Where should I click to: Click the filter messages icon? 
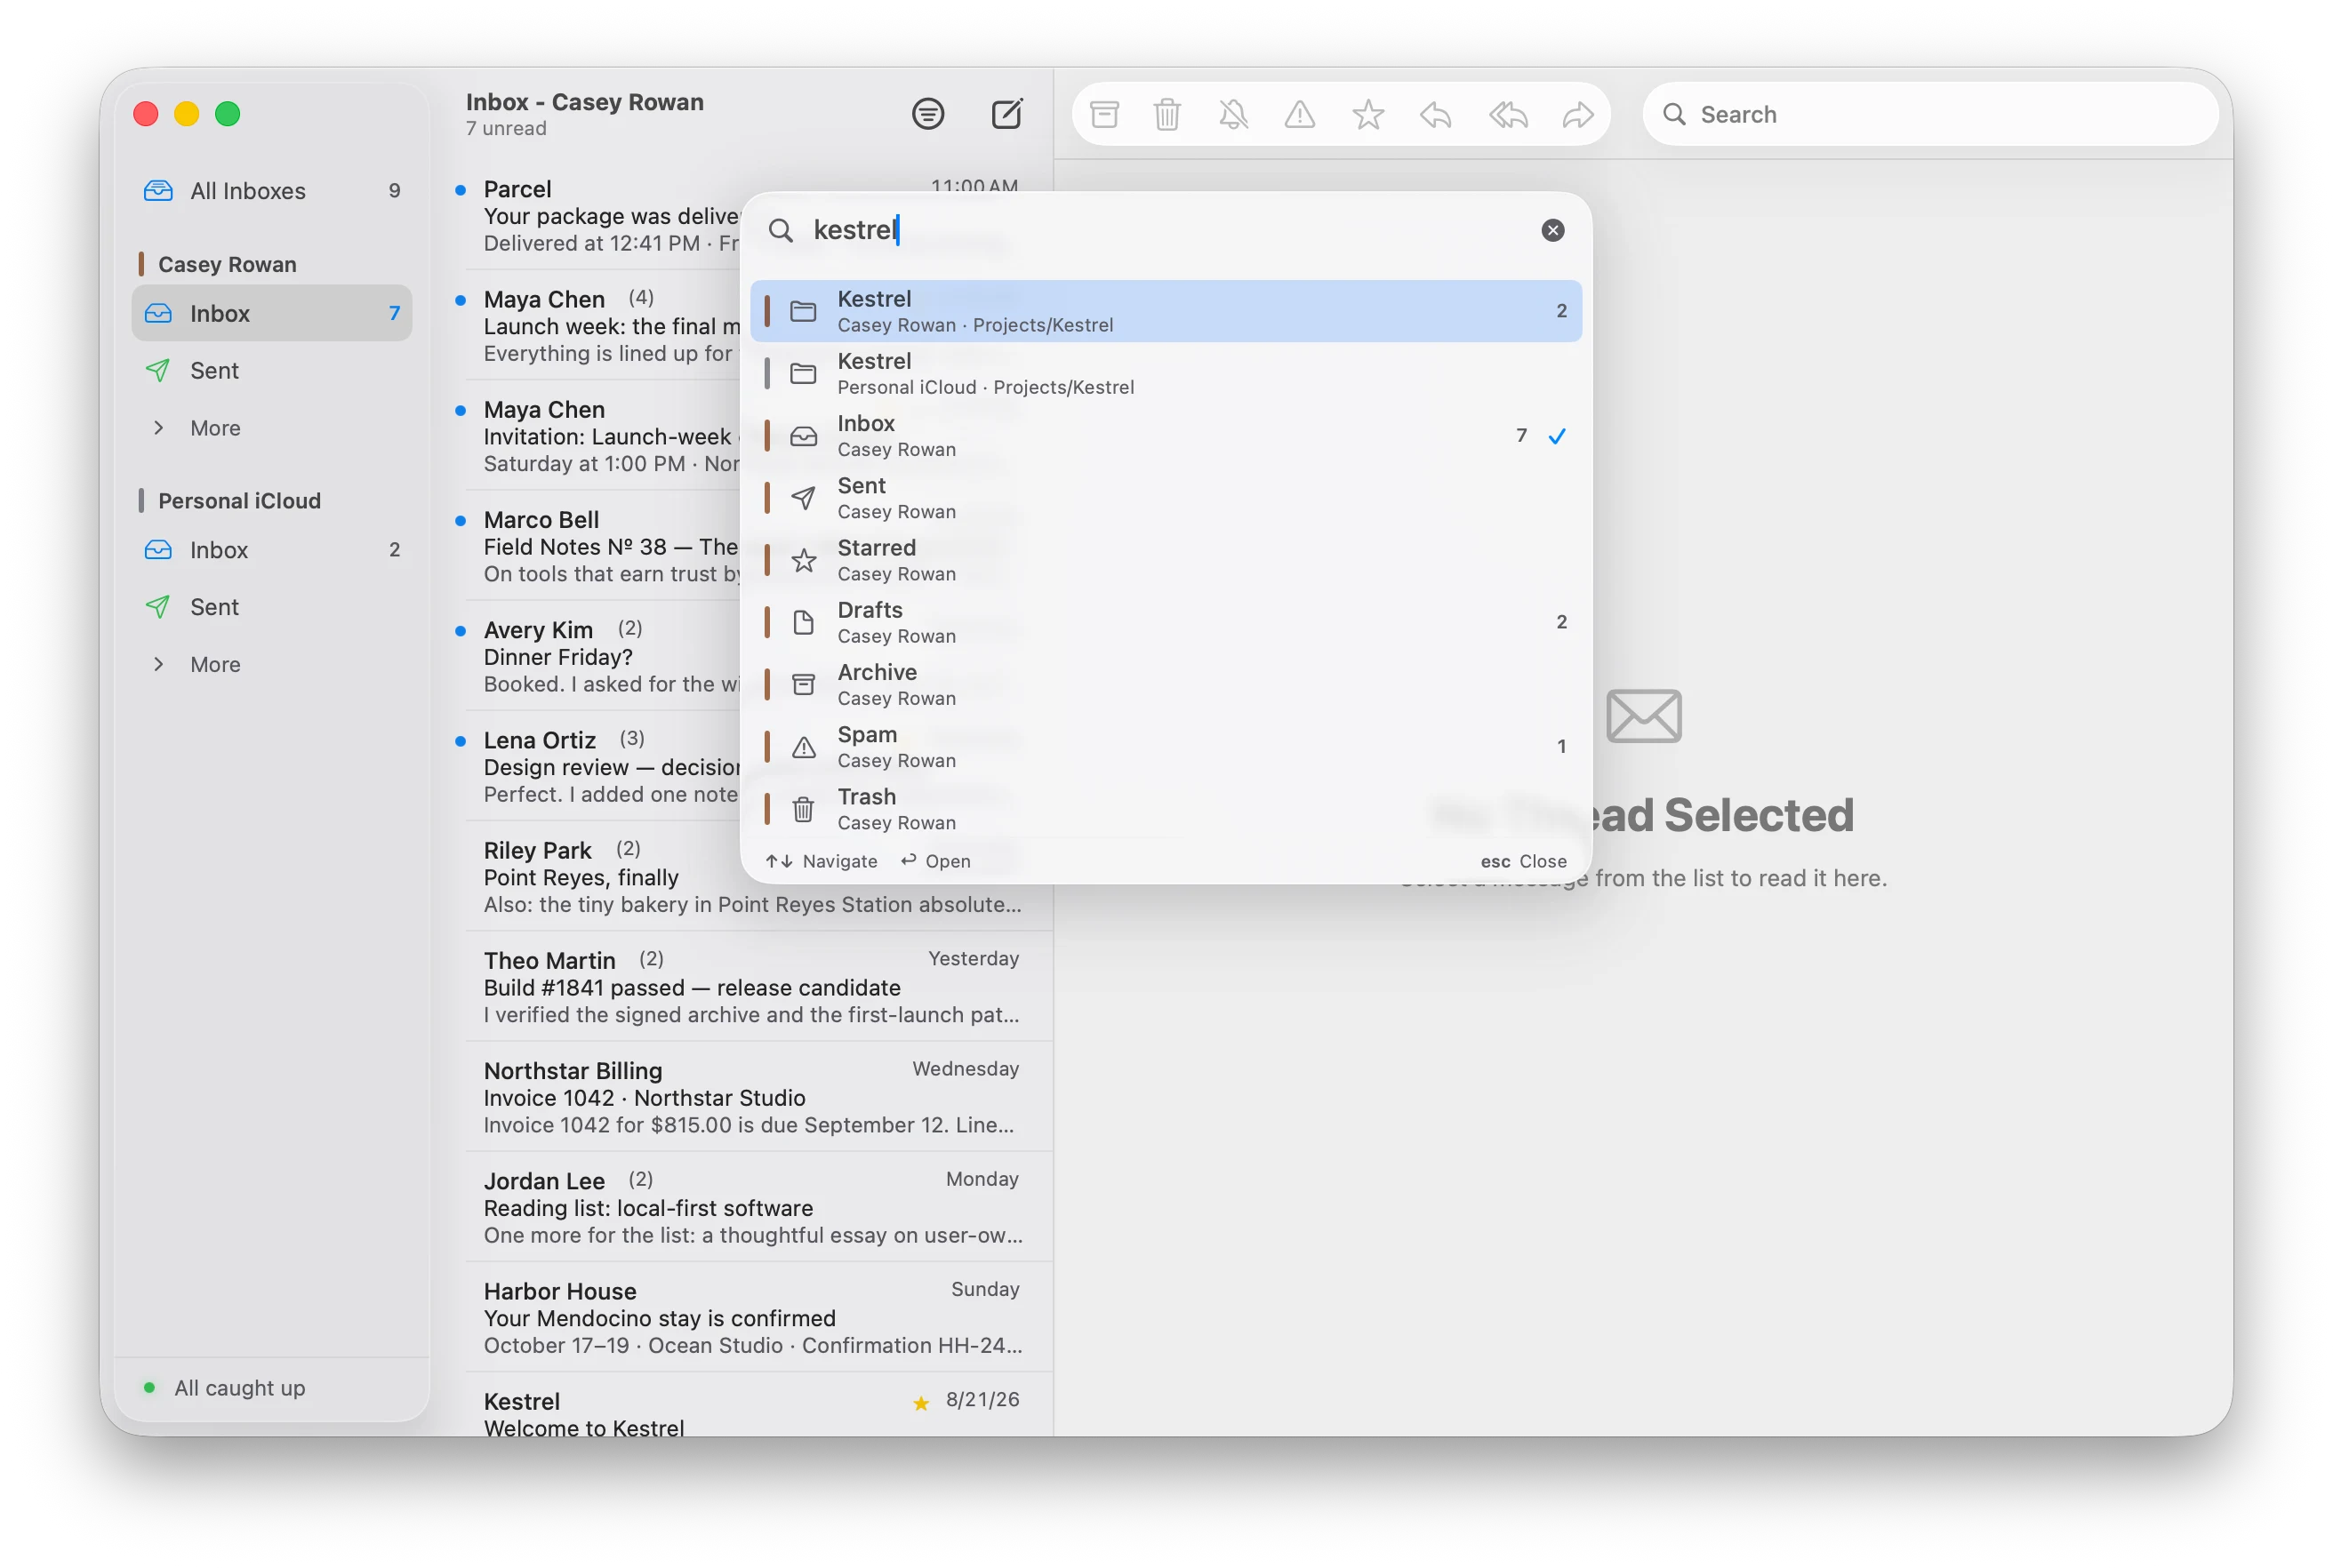(x=927, y=114)
